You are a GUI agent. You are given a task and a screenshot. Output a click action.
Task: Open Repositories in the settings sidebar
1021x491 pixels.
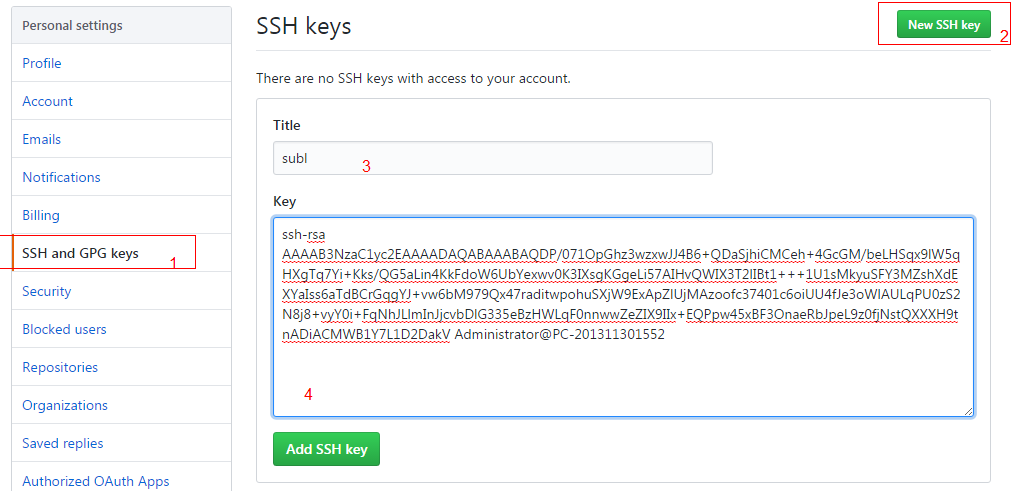point(61,367)
